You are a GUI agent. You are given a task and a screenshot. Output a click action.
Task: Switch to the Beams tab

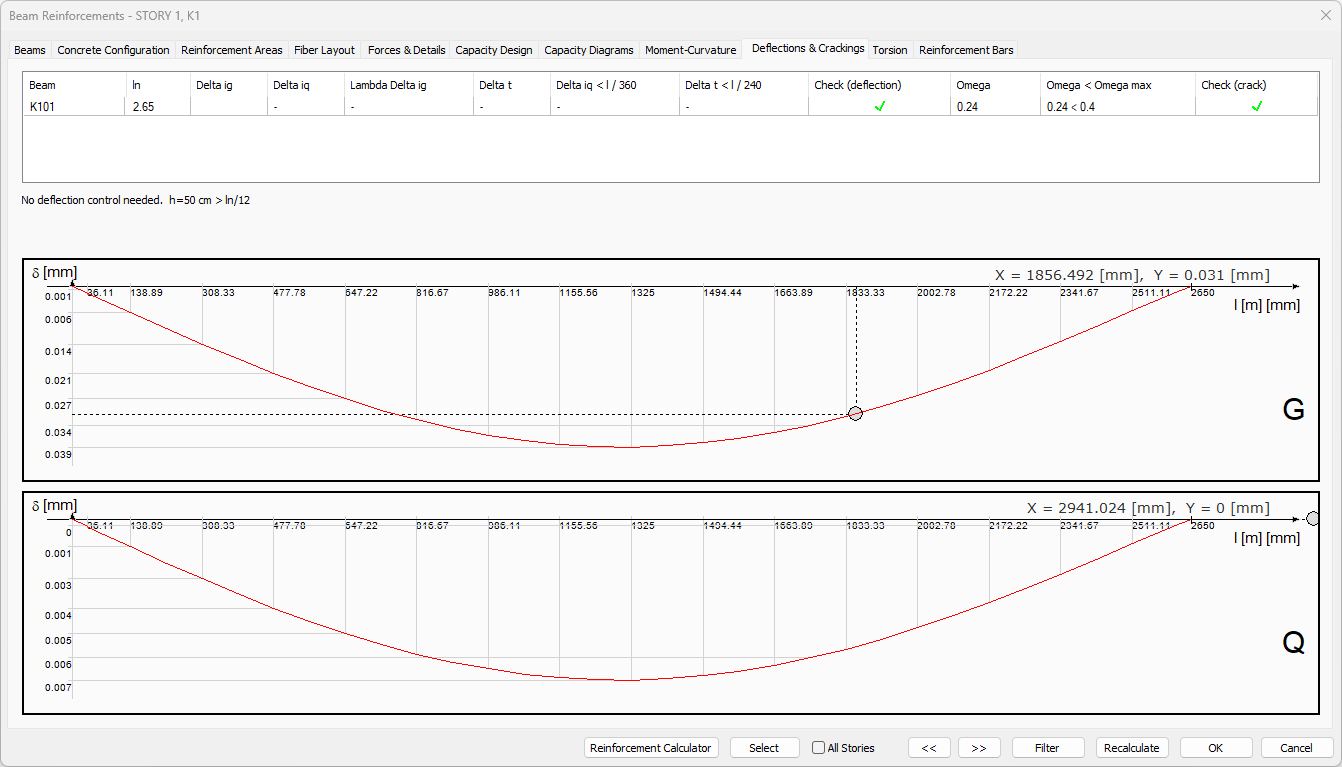tap(30, 50)
